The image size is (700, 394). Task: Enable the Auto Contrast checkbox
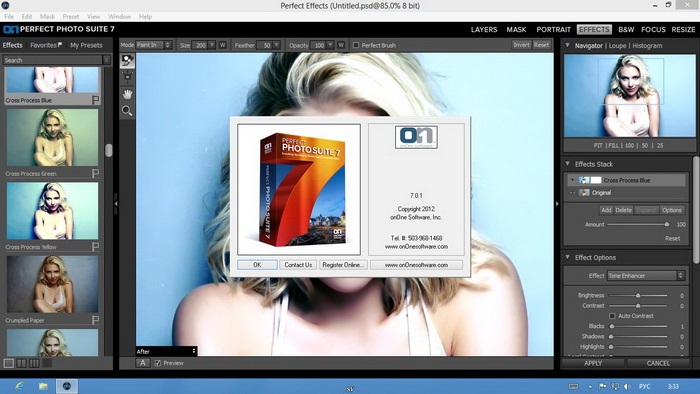[612, 315]
